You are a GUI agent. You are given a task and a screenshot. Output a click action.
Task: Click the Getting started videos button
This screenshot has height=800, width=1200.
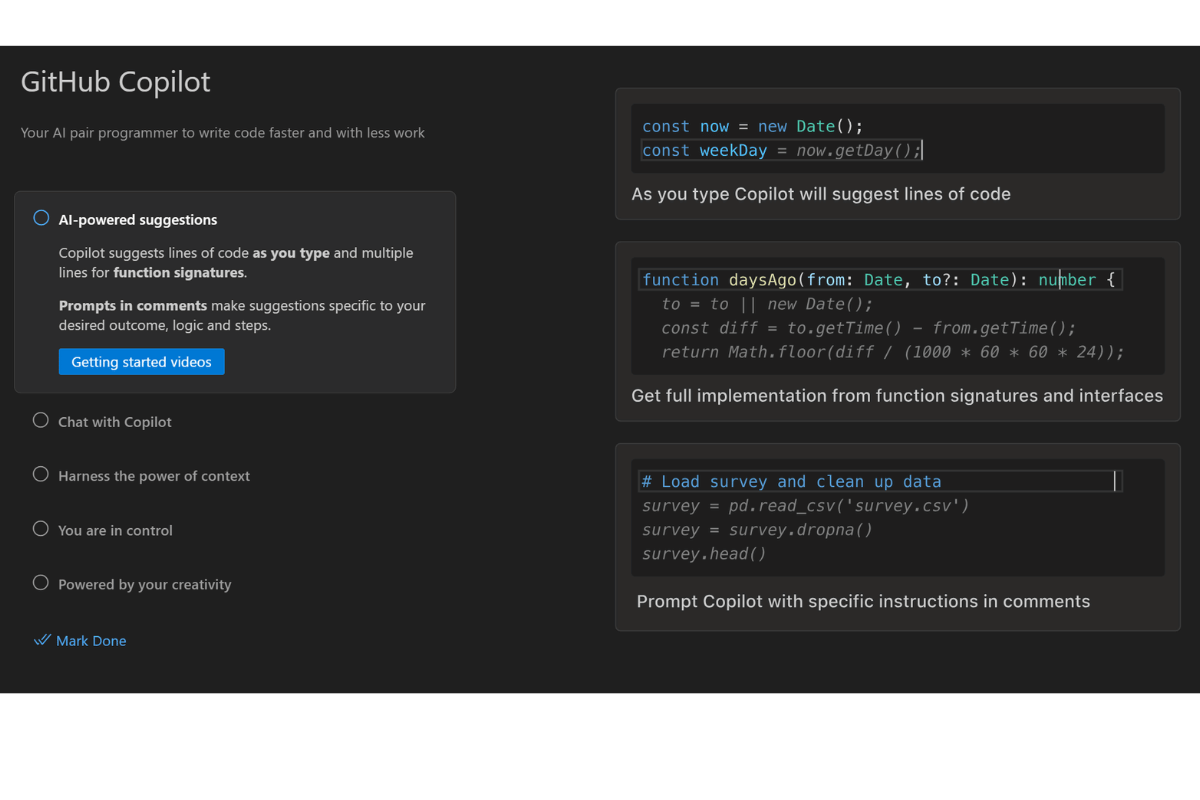click(x=141, y=361)
